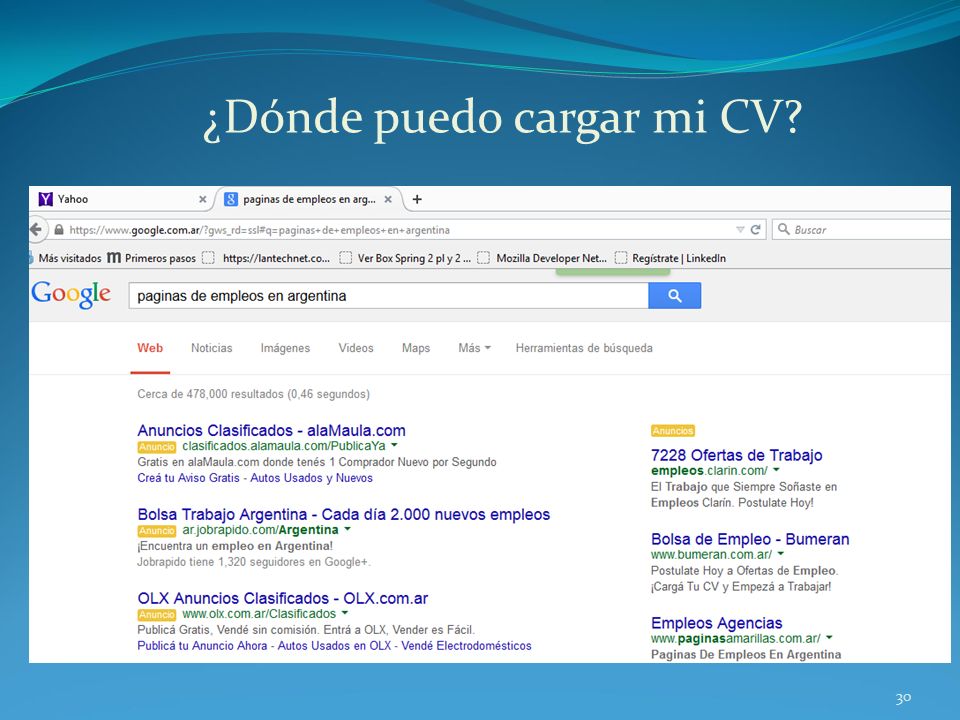Click the yellow Anuncios label on right
The image size is (960, 720).
point(673,431)
